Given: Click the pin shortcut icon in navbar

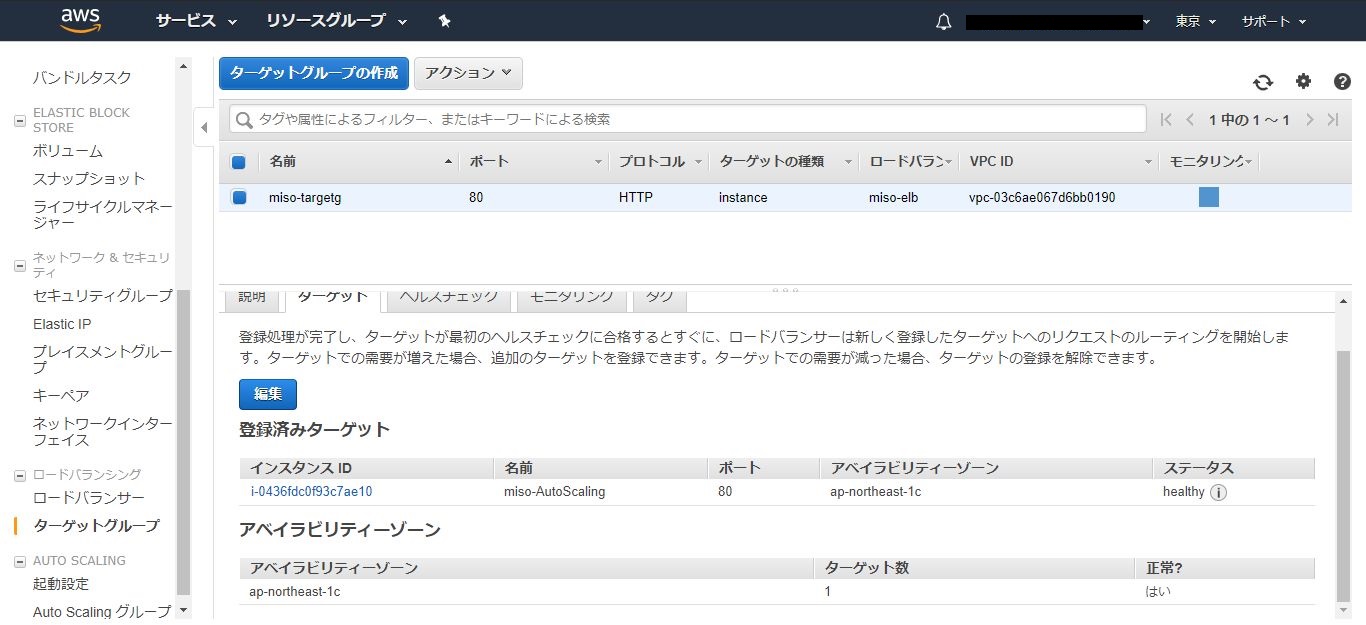Looking at the screenshot, I should coord(445,21).
